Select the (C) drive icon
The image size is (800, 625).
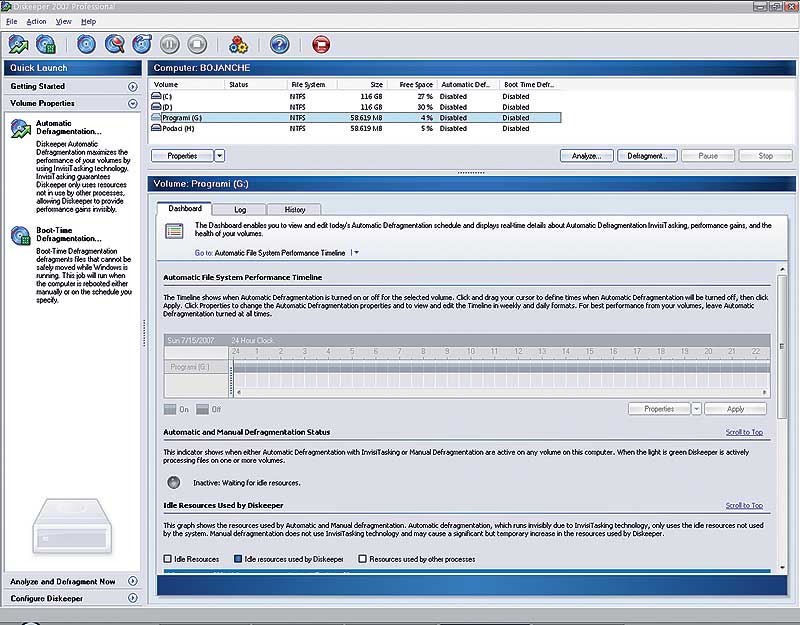pos(156,96)
